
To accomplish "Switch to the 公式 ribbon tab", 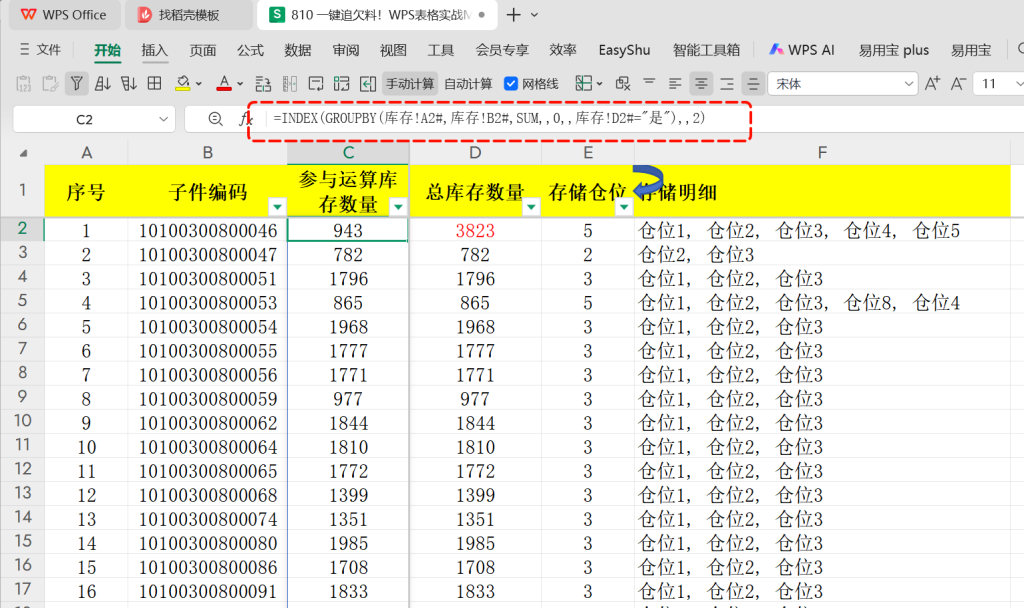I will pyautogui.click(x=250, y=50).
